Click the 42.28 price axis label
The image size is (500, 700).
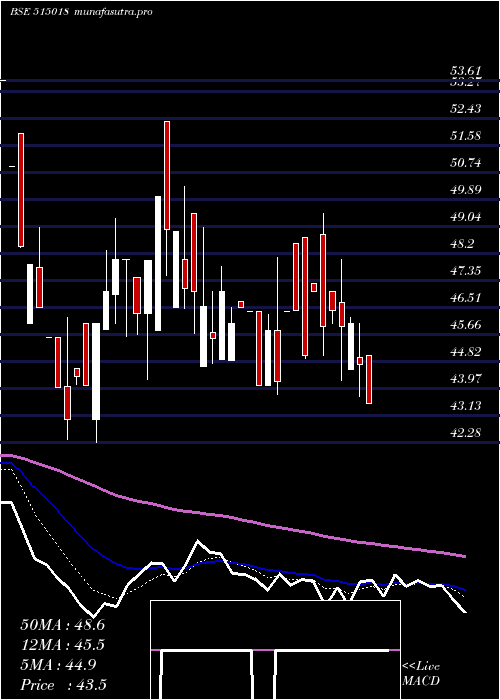coord(466,433)
